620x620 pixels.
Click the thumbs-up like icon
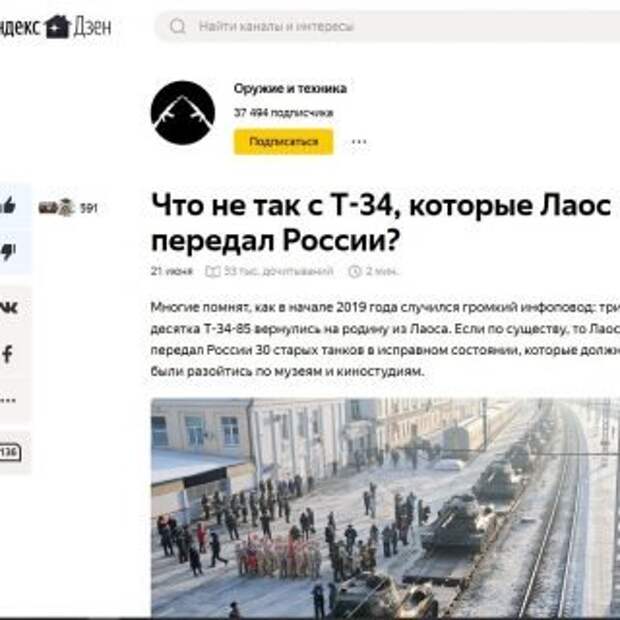coord(8,206)
